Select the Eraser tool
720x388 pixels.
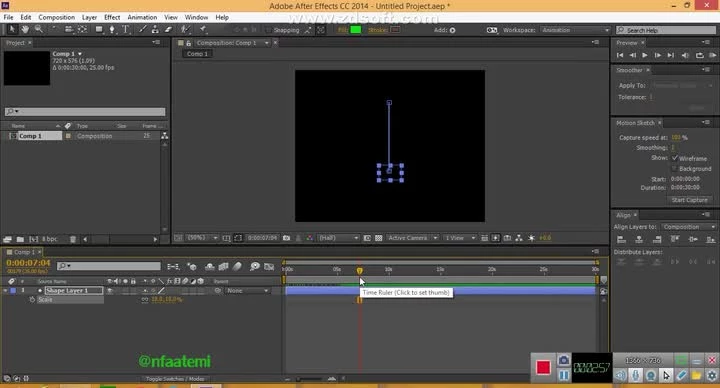(x=168, y=29)
